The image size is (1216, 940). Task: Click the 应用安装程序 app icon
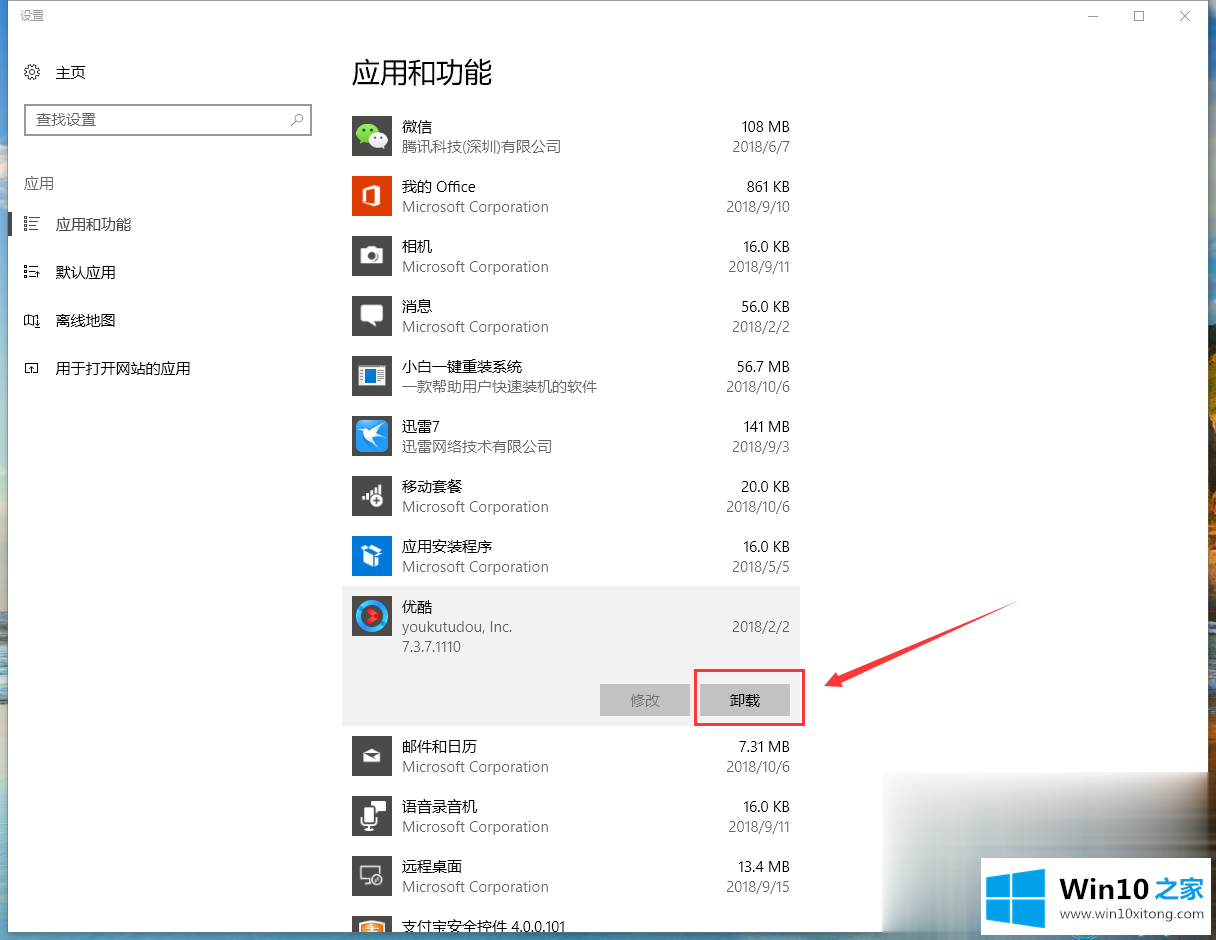pyautogui.click(x=372, y=556)
